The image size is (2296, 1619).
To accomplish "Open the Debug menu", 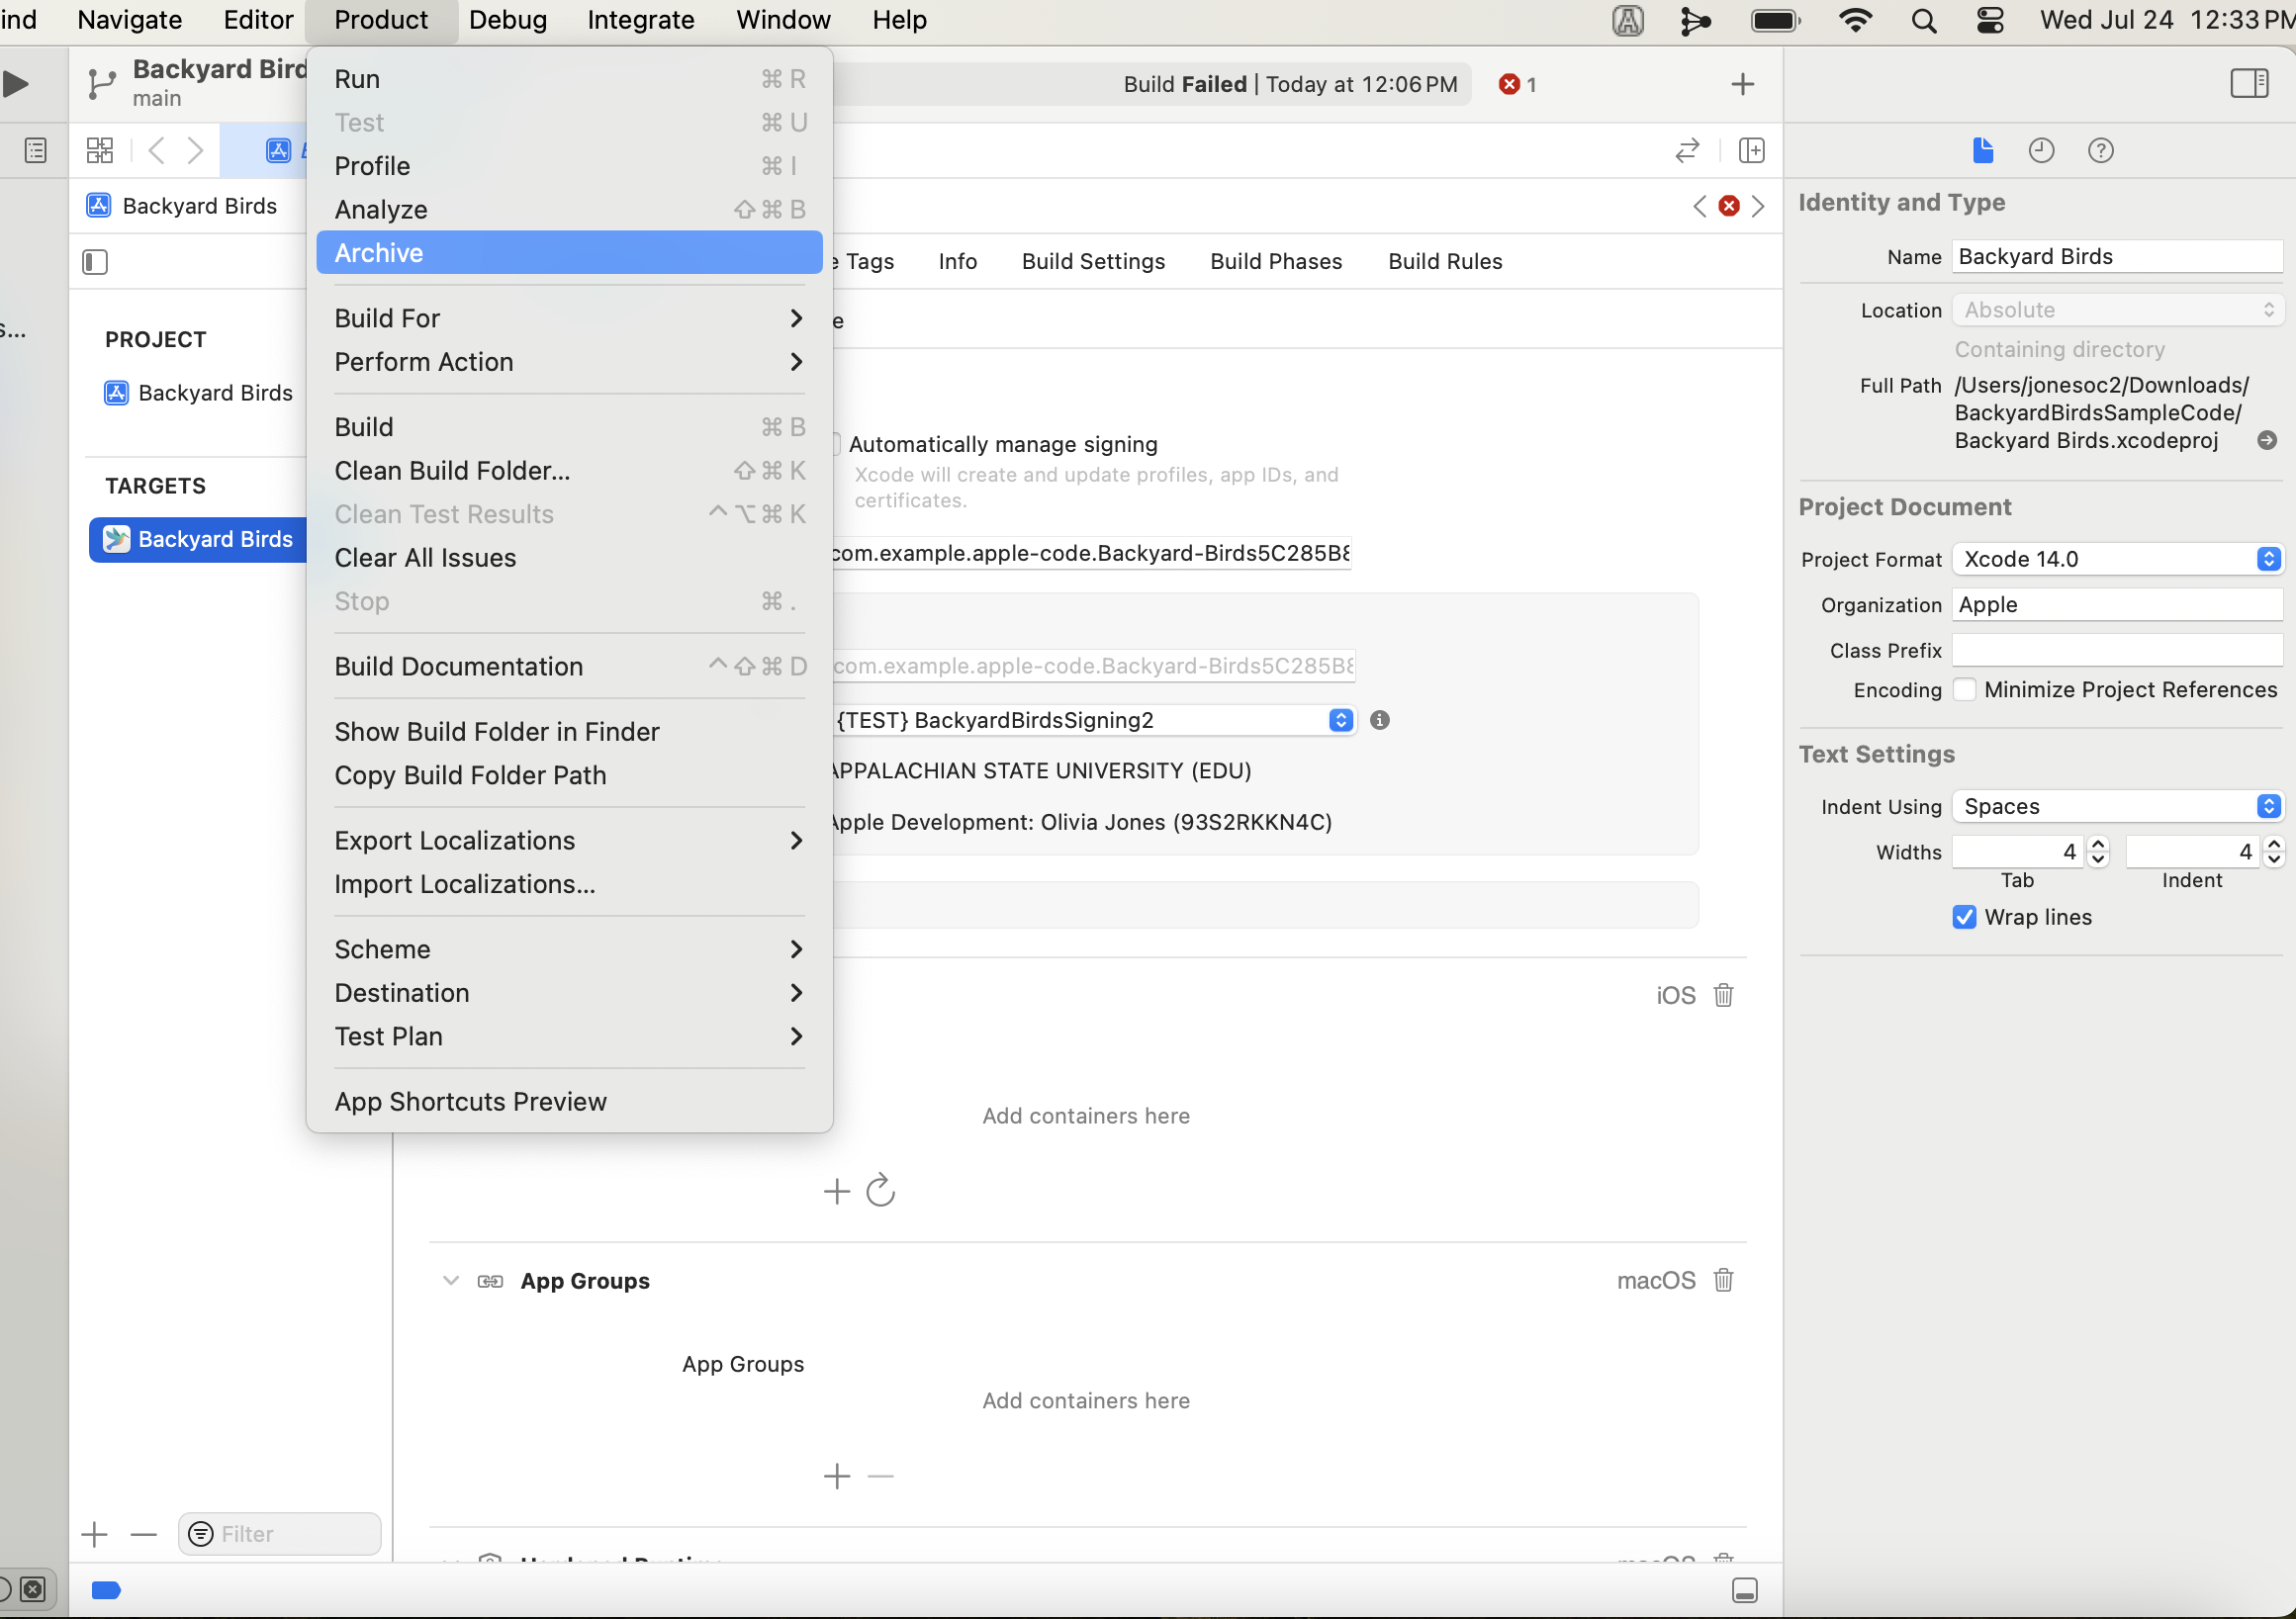I will pyautogui.click(x=508, y=20).
